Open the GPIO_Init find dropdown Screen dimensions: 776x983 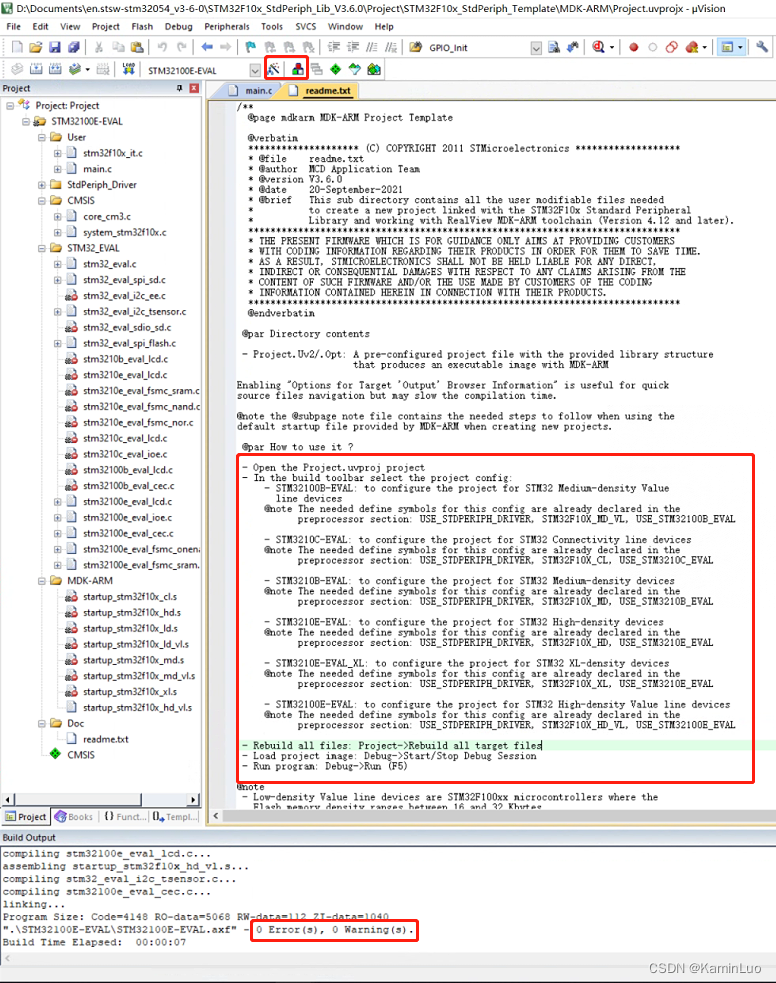[536, 48]
